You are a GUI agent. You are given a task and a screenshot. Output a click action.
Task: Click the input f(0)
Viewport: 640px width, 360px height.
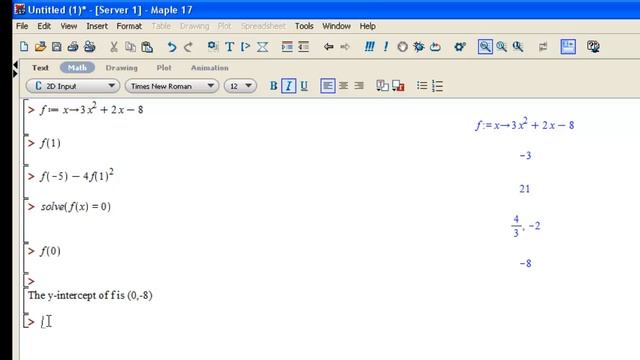[50, 251]
